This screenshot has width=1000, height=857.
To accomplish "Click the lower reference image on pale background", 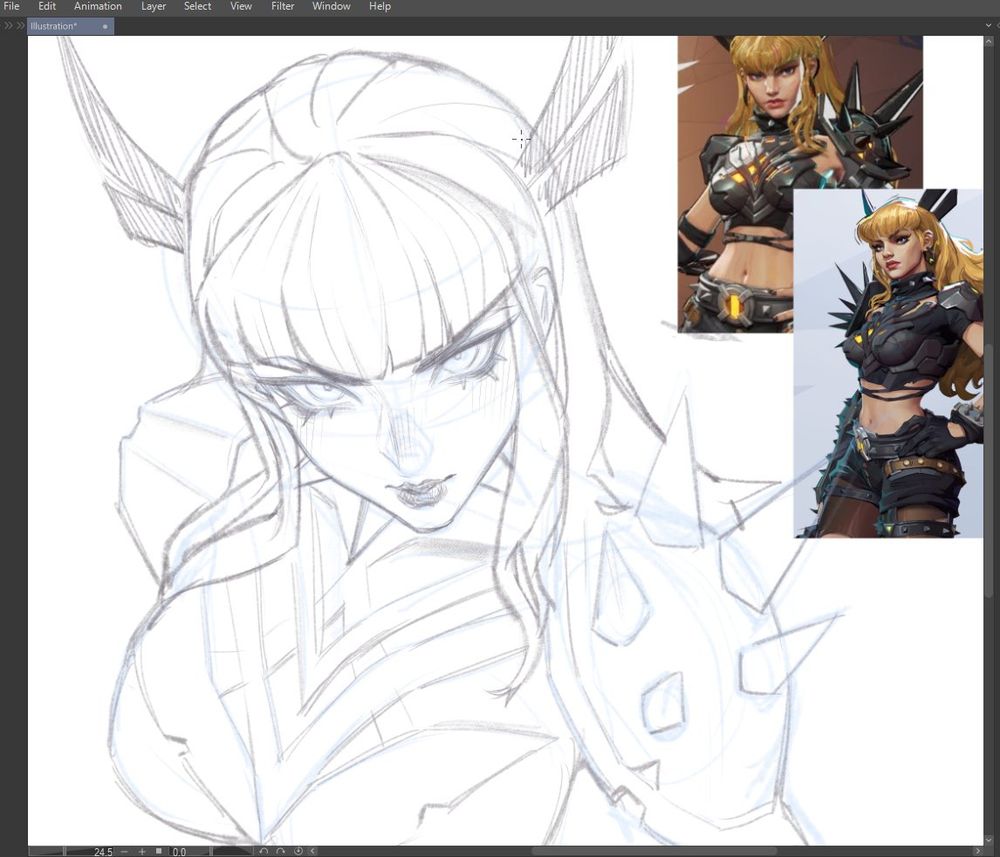I will (x=888, y=363).
